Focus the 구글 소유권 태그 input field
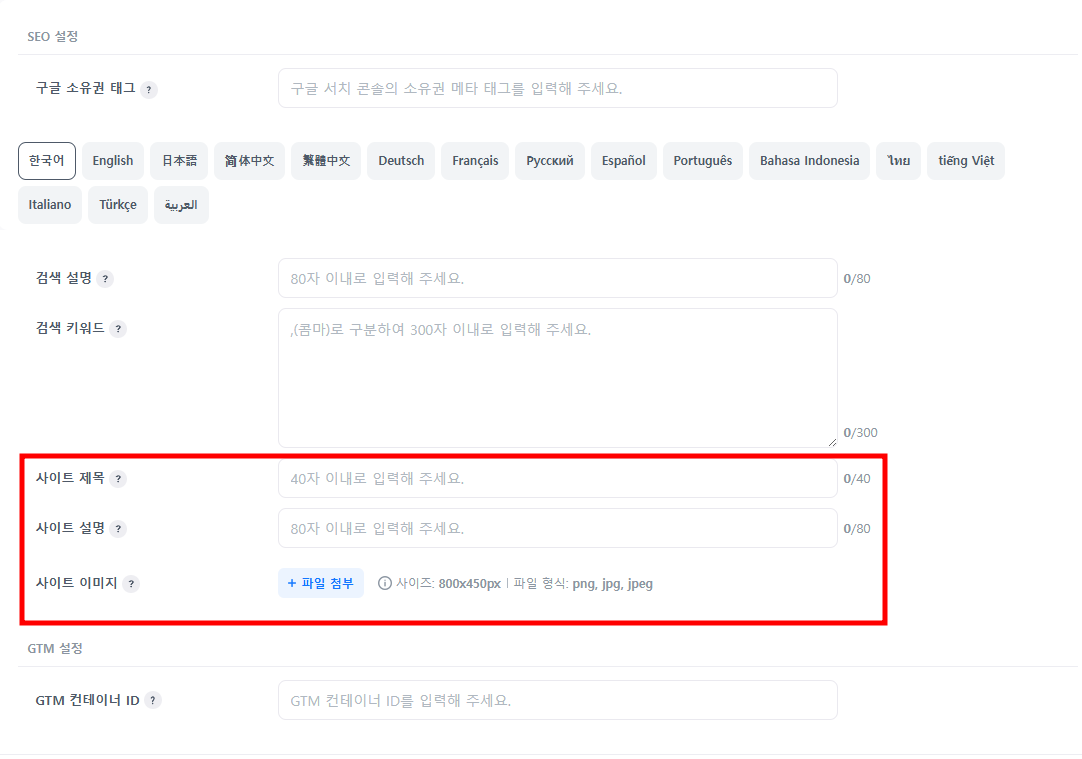1082x759 pixels. [x=557, y=88]
